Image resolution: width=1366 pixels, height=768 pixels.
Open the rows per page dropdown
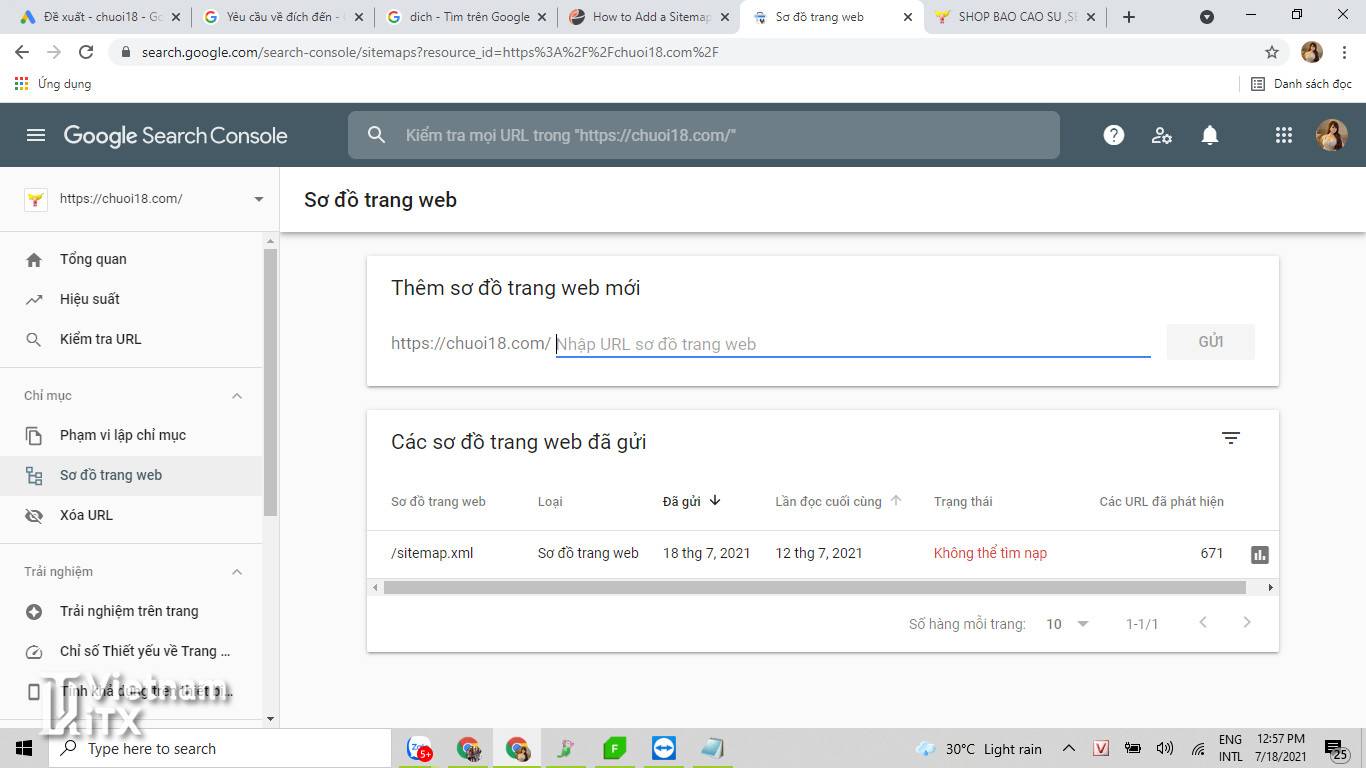click(x=1067, y=624)
